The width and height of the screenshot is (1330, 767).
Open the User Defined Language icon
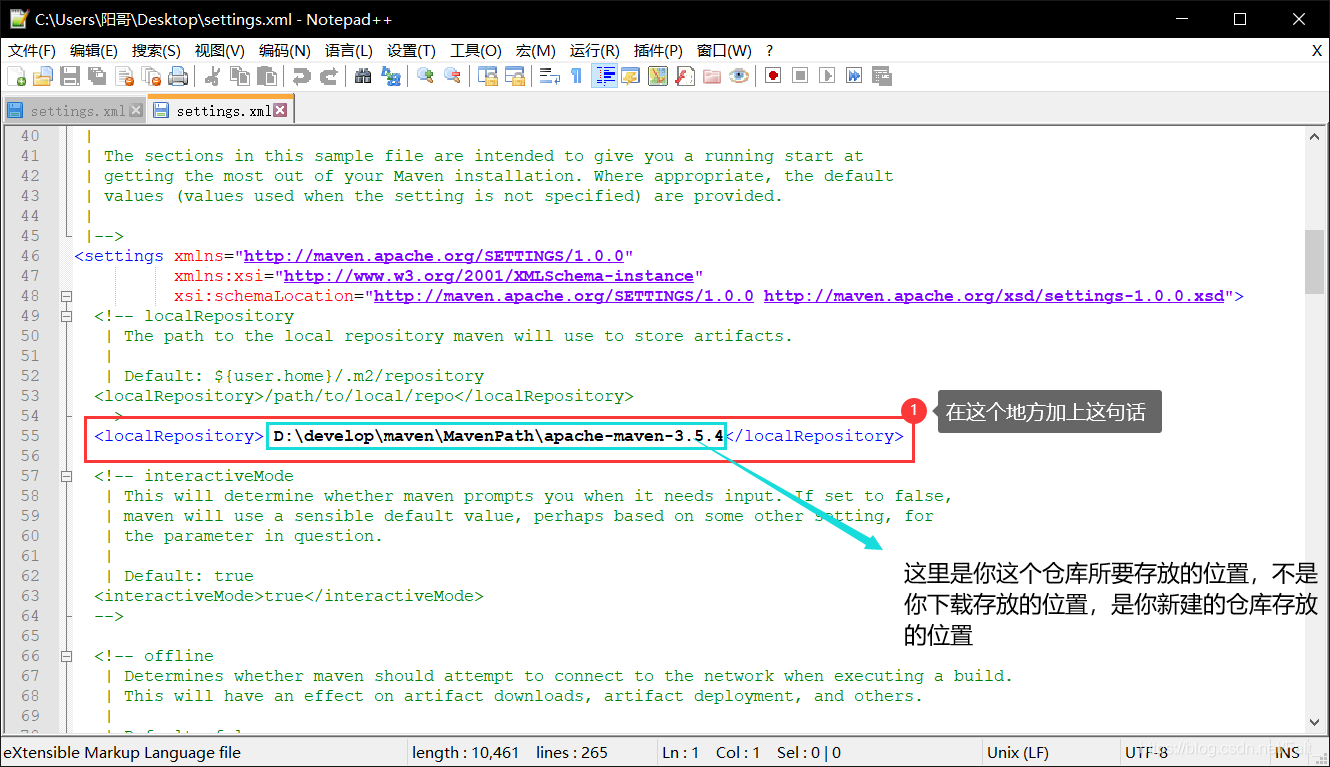[630, 76]
